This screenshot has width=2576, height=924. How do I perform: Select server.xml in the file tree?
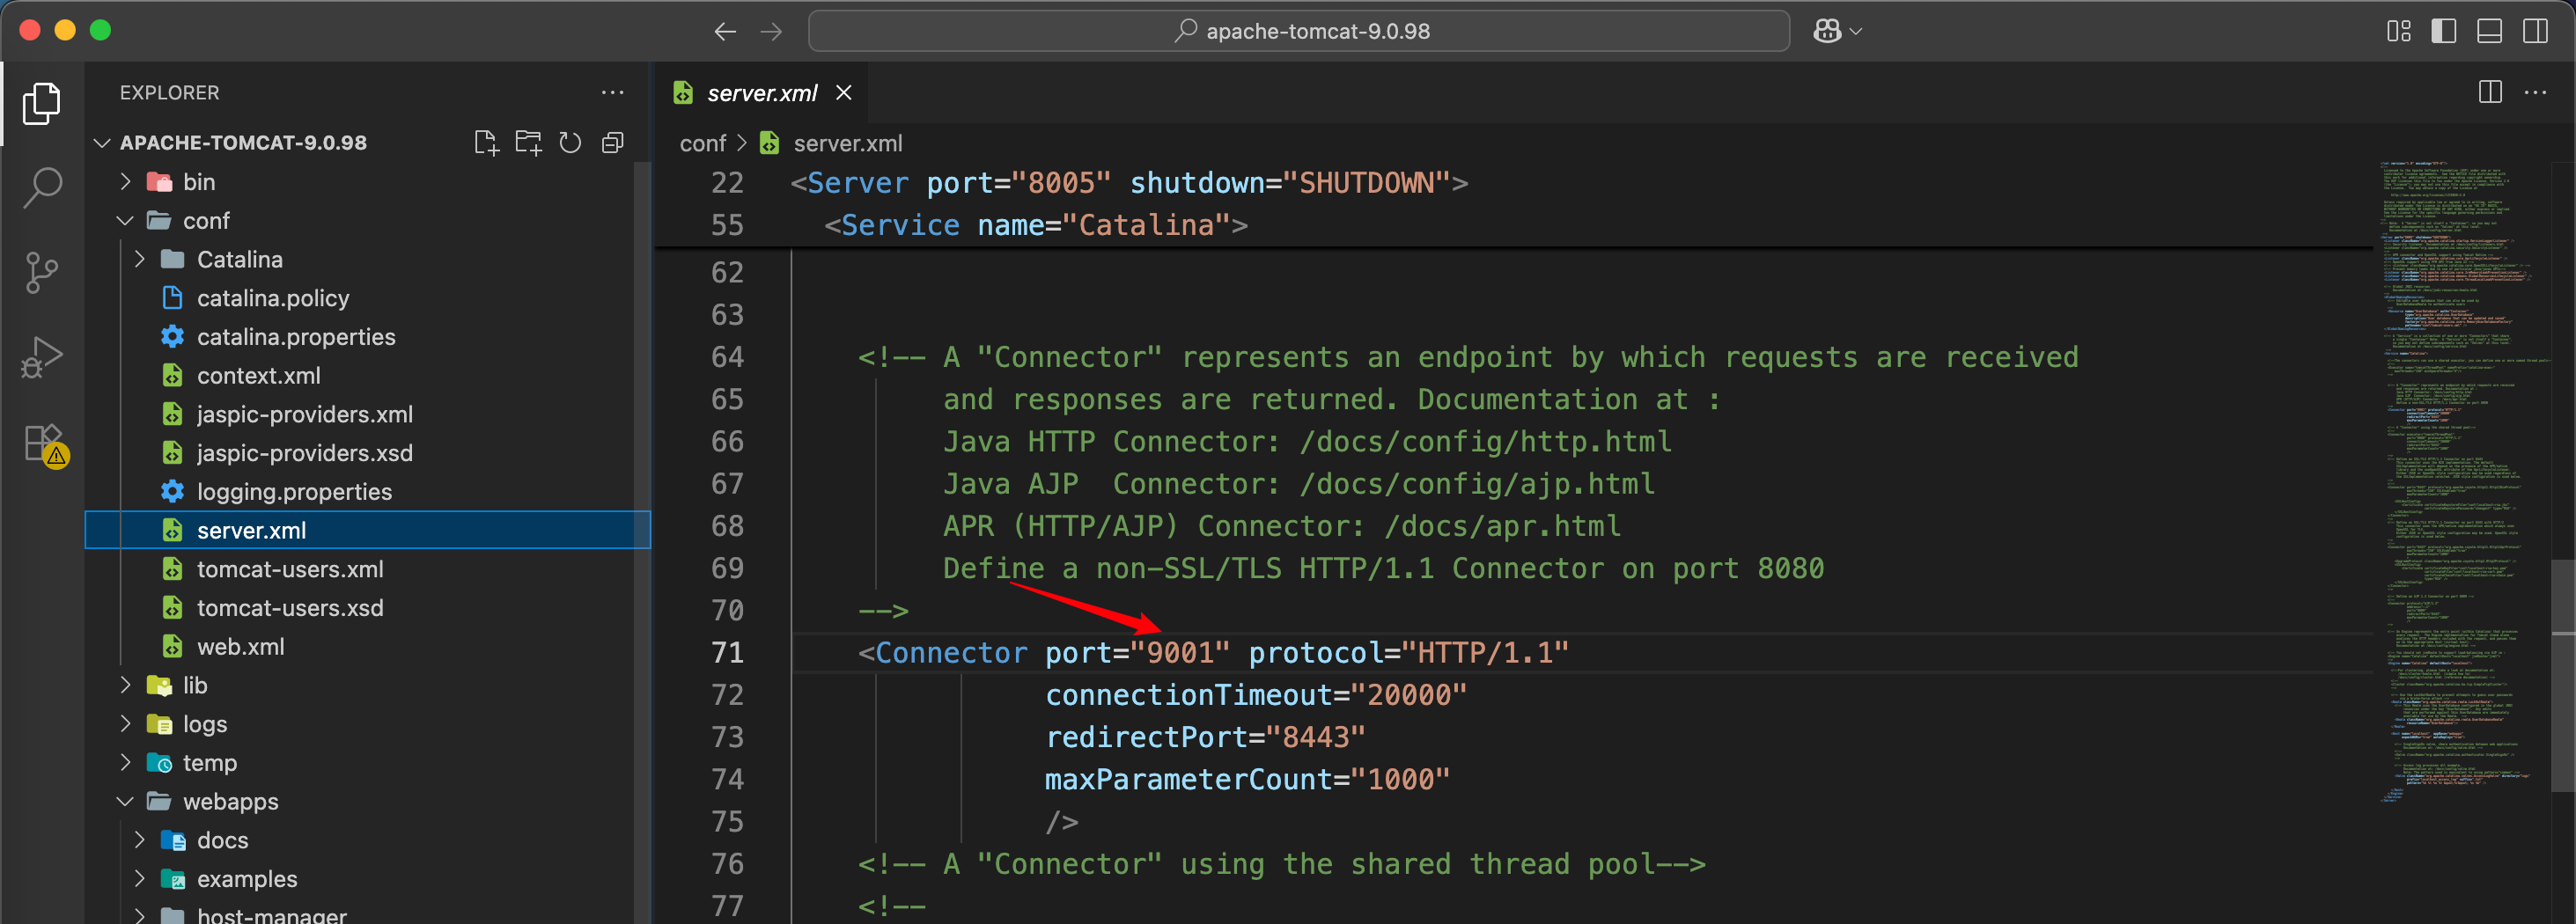(x=366, y=531)
